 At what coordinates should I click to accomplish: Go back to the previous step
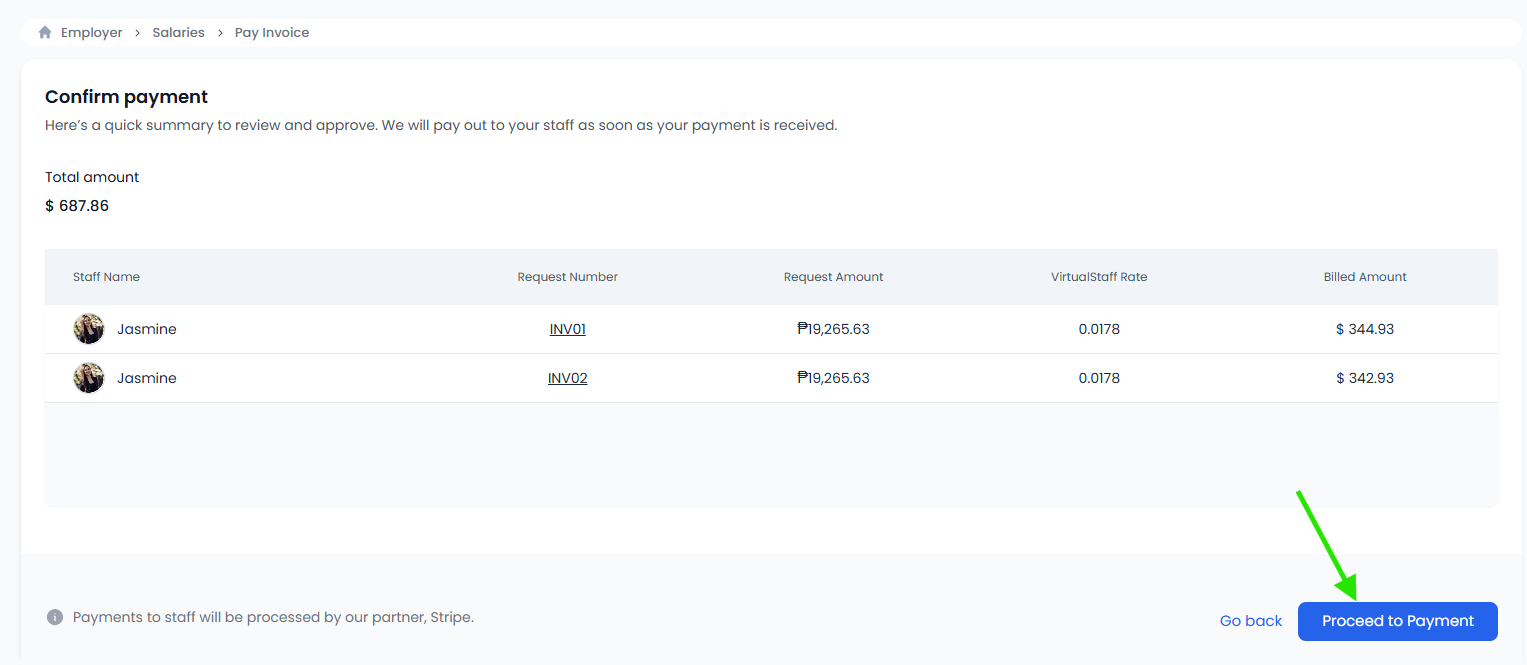click(1250, 621)
